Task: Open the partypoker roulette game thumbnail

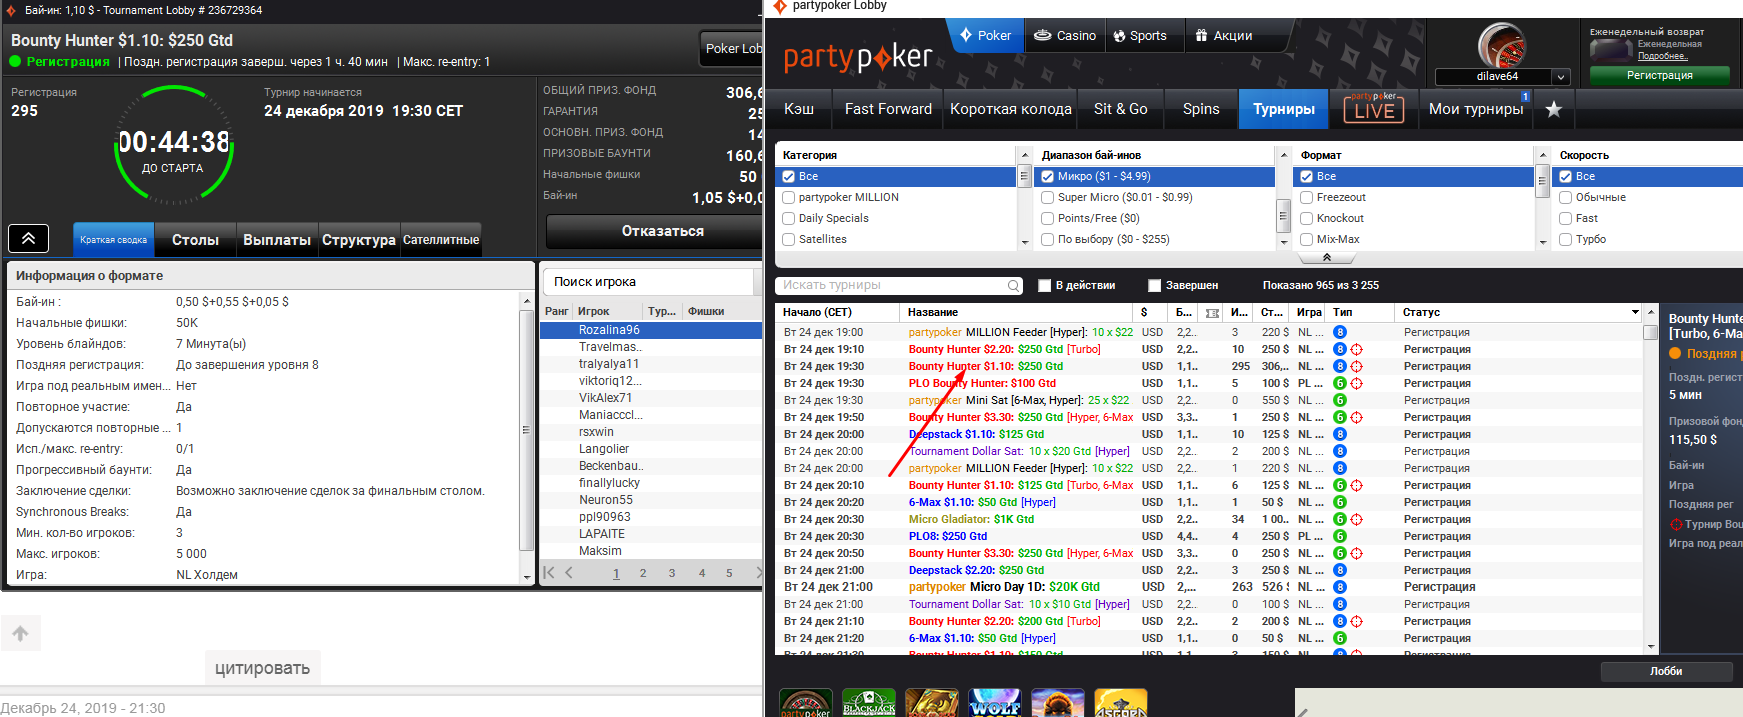Action: (x=805, y=703)
